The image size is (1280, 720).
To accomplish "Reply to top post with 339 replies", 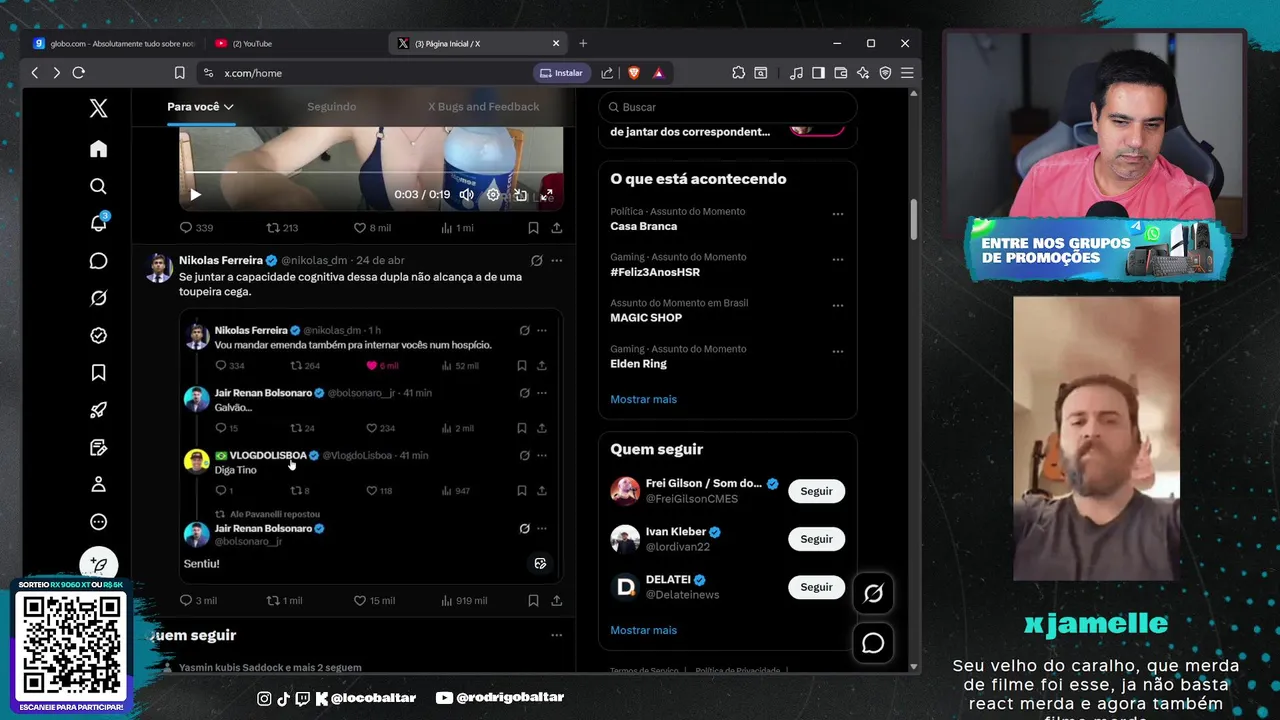I will click(x=196, y=228).
